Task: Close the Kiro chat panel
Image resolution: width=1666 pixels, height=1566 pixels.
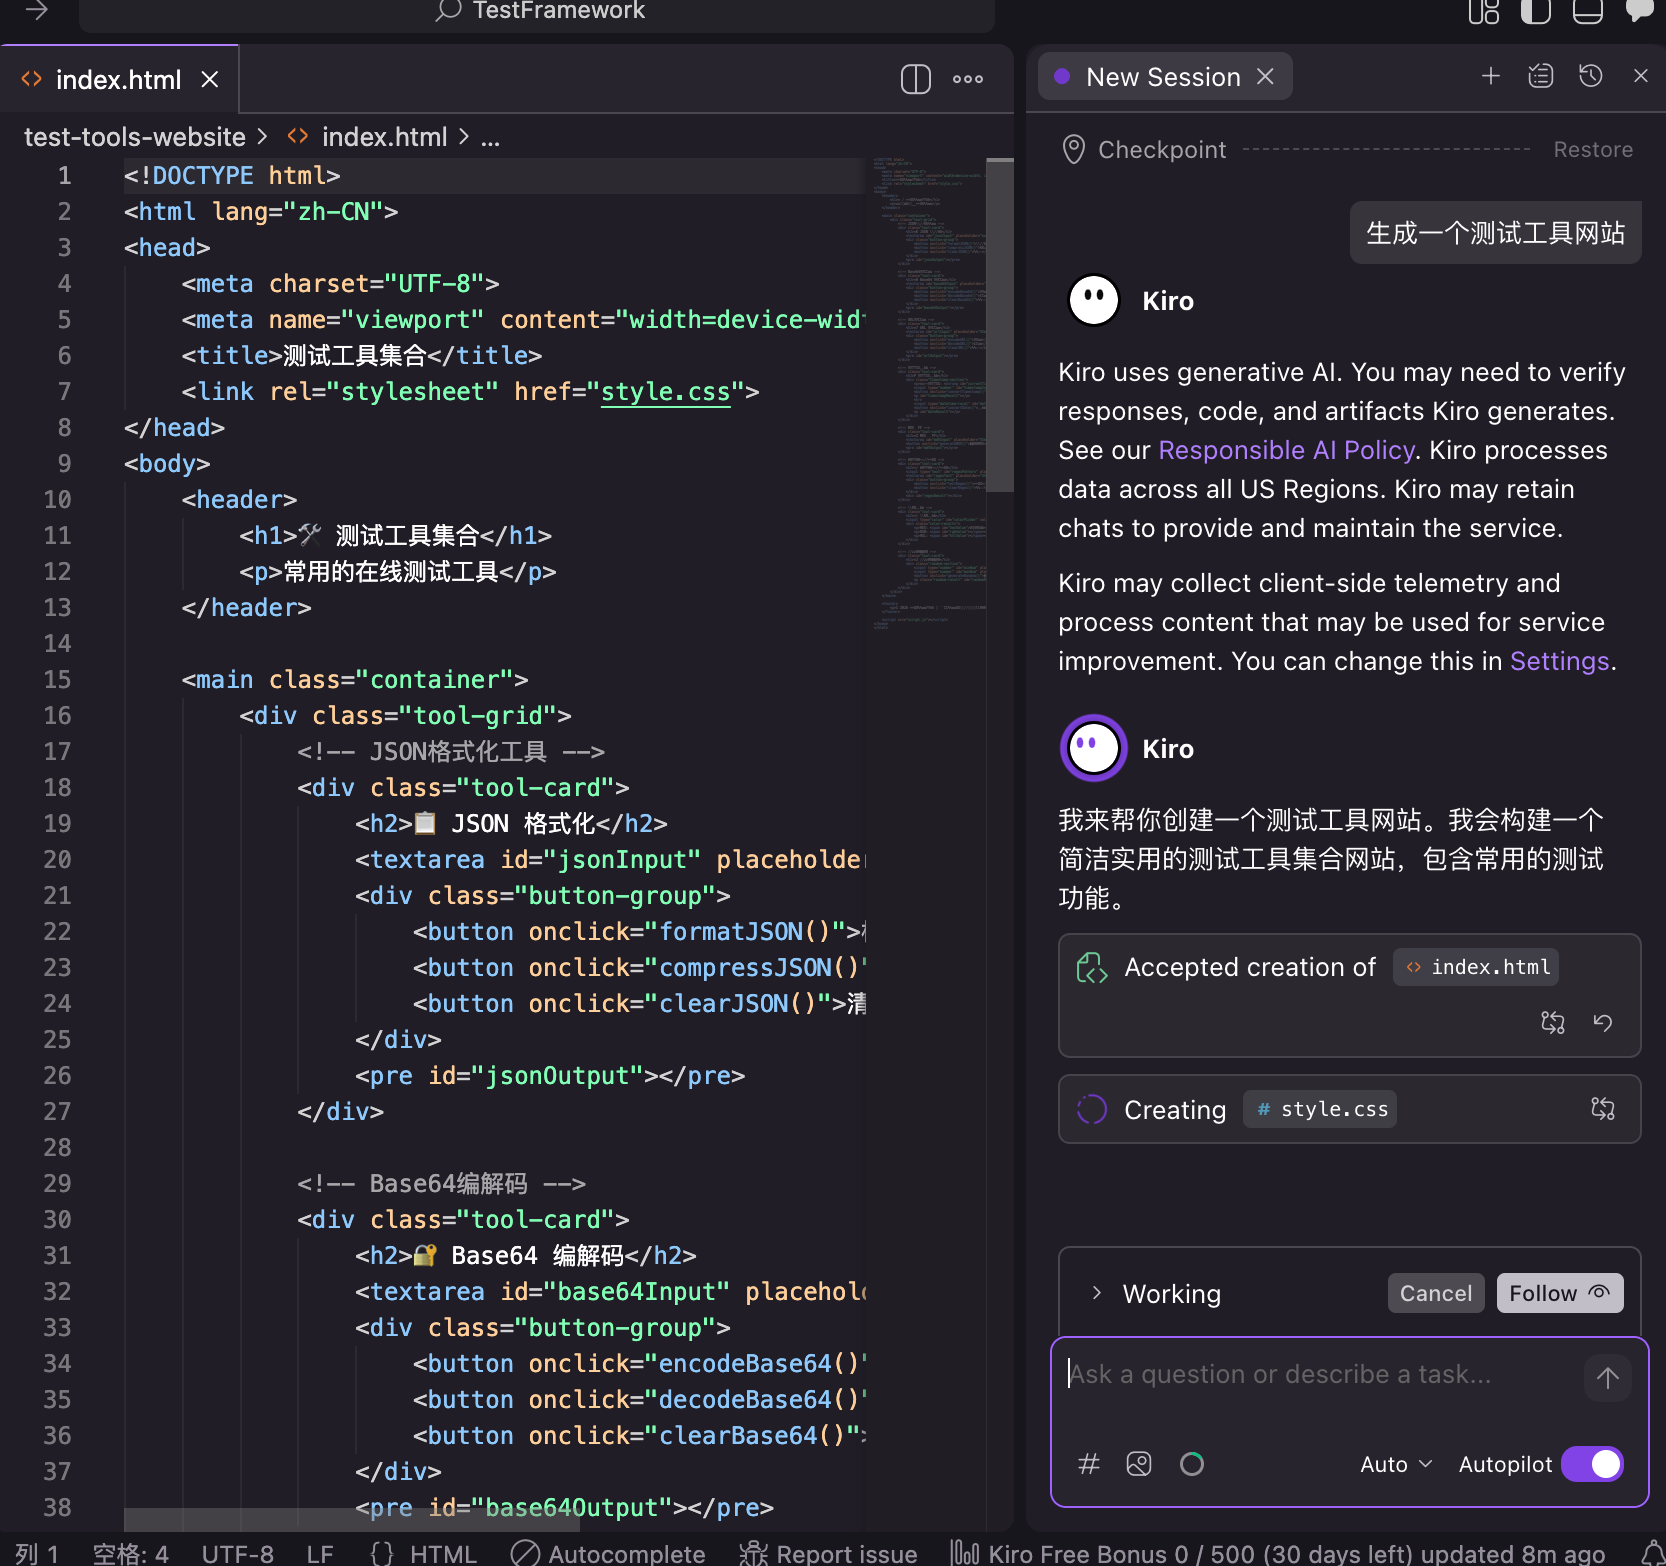Action: [1640, 76]
